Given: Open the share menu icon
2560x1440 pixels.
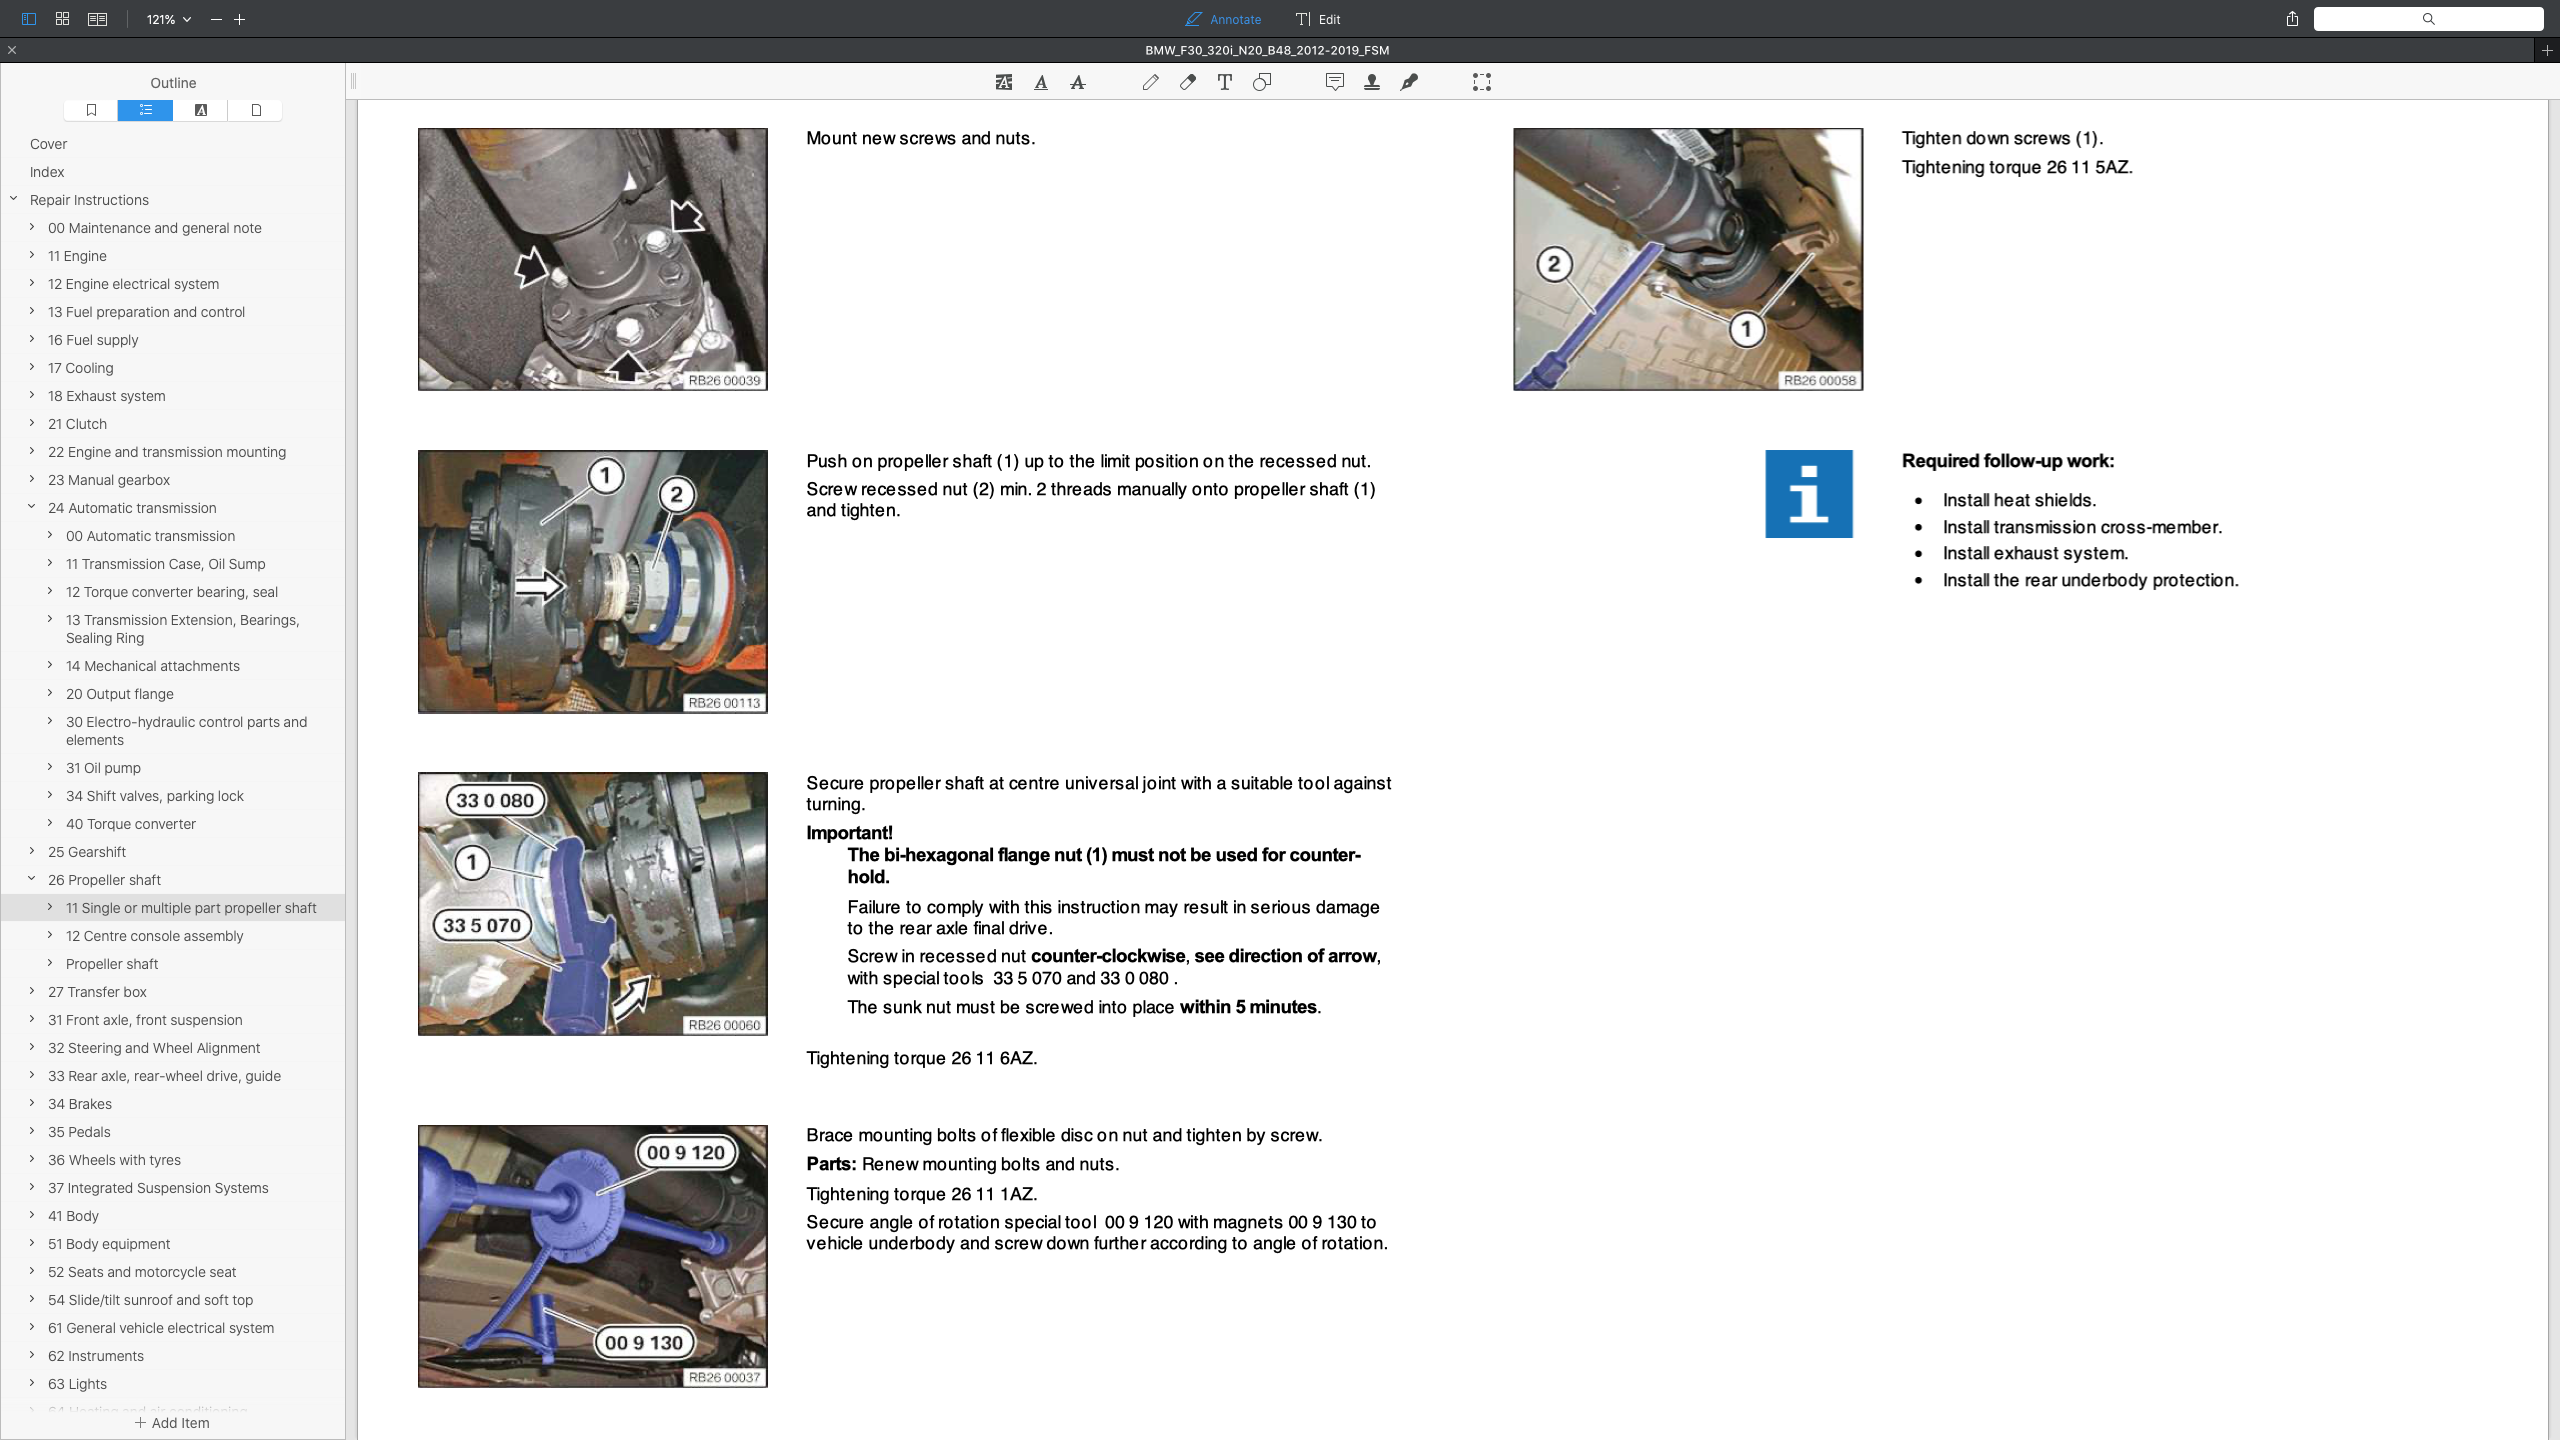Looking at the screenshot, I should (x=2292, y=19).
